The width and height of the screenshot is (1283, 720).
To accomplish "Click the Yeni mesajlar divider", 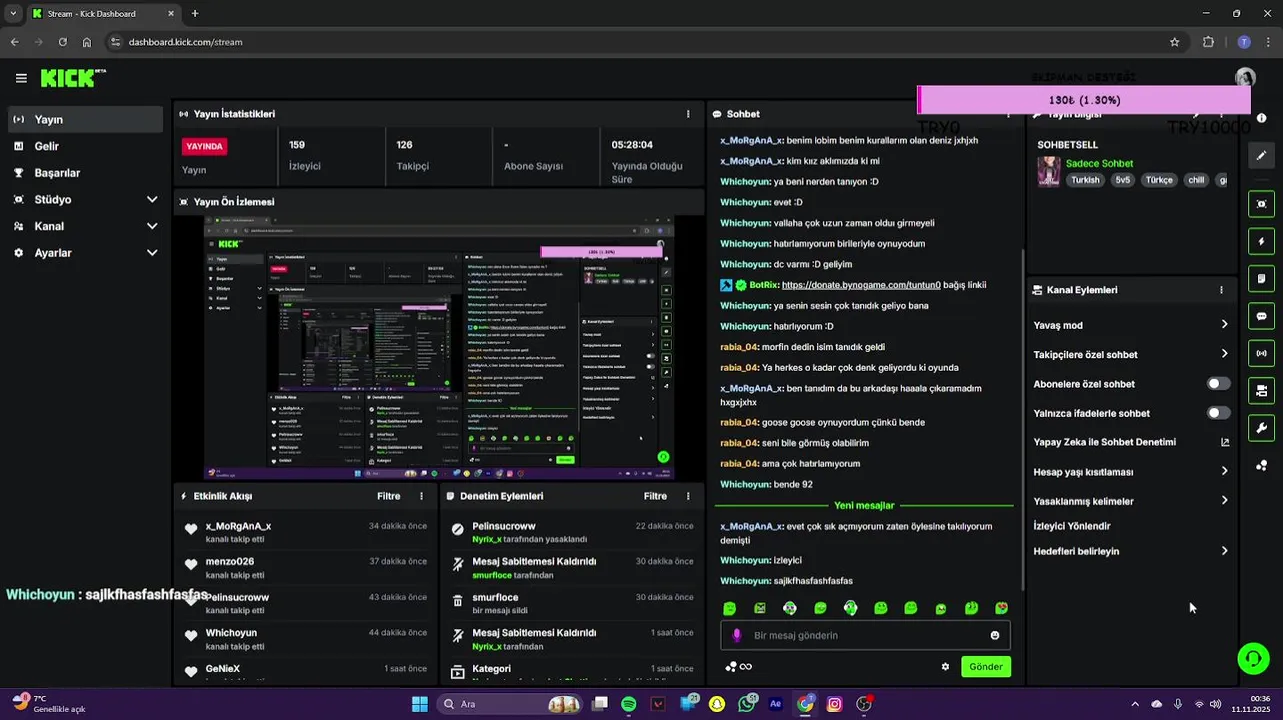I will (x=864, y=505).
